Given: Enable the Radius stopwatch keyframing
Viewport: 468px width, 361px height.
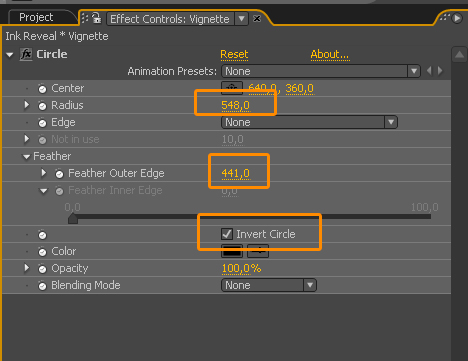Looking at the screenshot, I should [x=42, y=106].
